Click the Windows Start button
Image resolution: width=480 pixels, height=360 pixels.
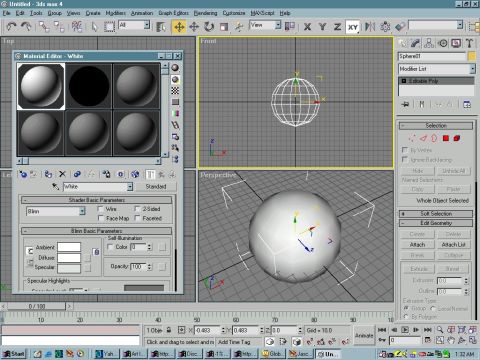(14, 354)
